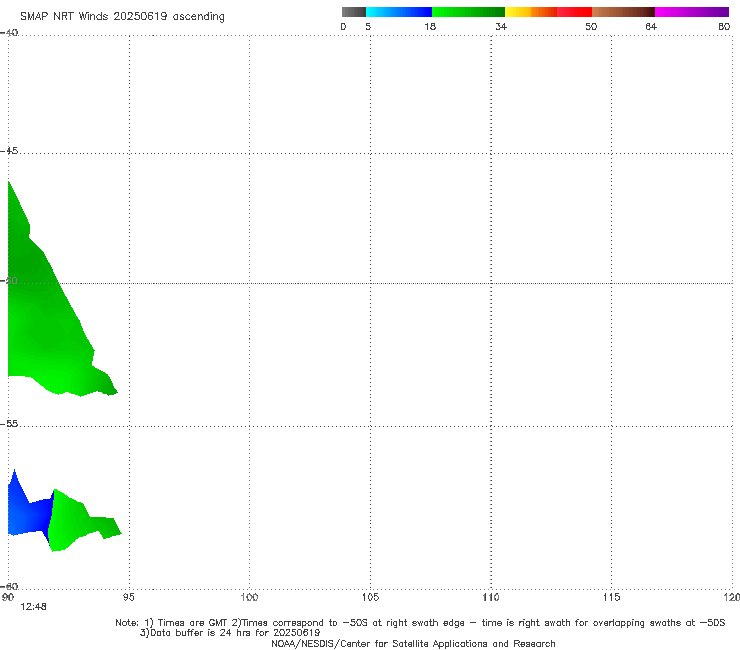Click the magenta-purple 64-80 color bar segment
Screen dimensions: 740x650
coord(692,12)
